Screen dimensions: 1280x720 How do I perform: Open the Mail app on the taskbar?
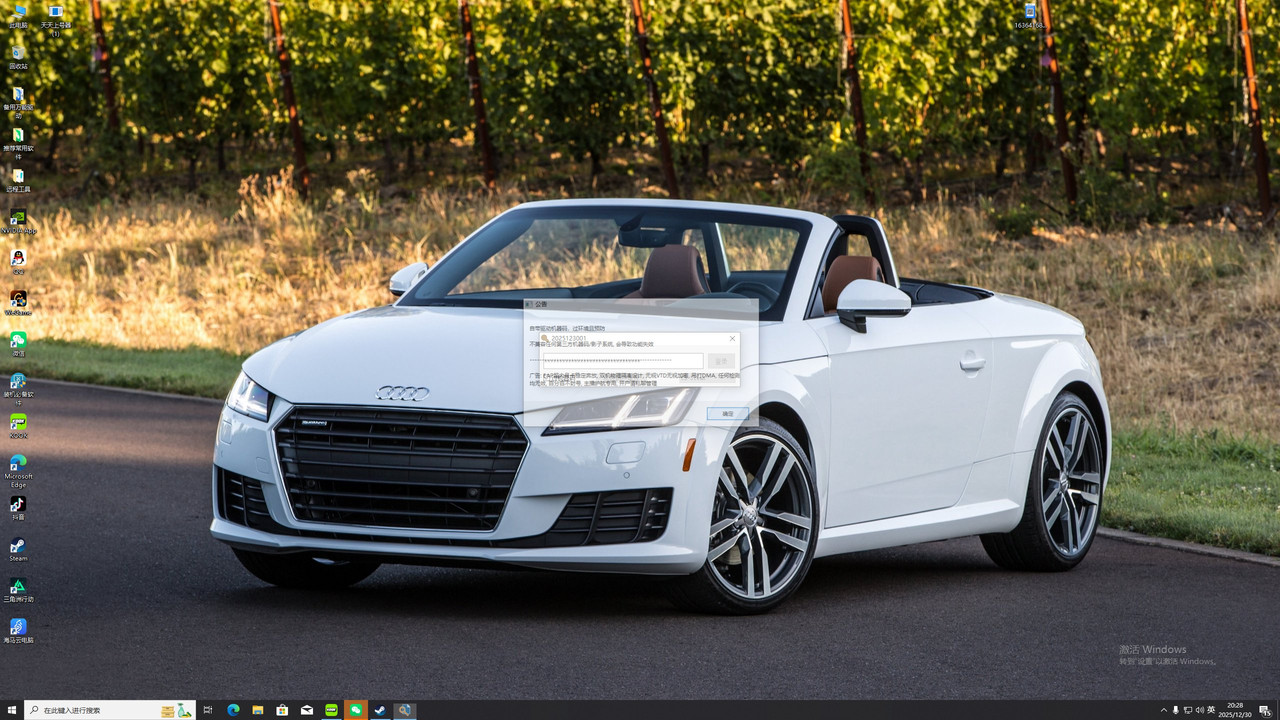pyautogui.click(x=307, y=710)
